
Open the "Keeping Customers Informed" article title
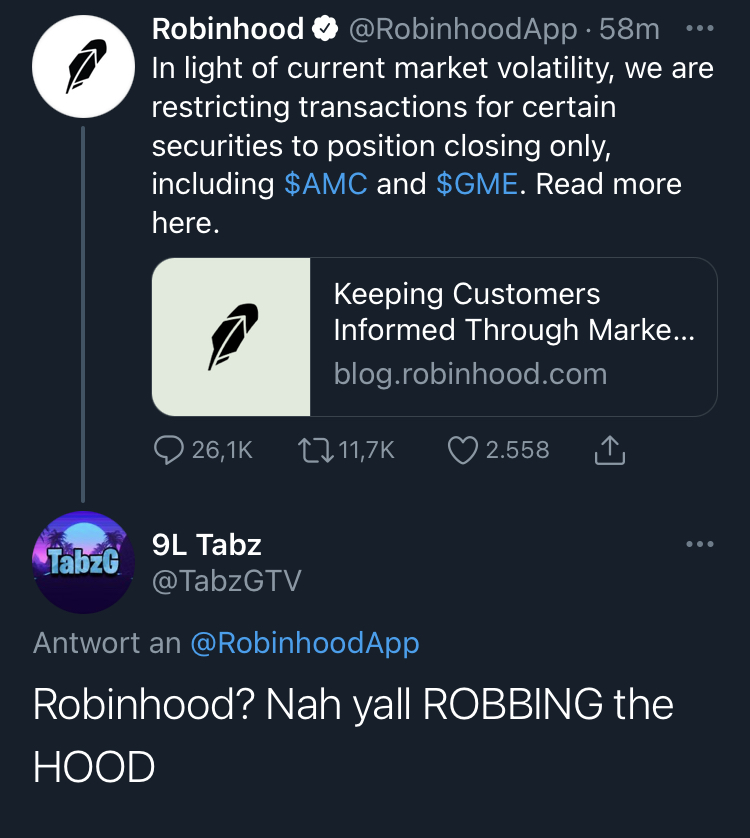click(x=513, y=312)
